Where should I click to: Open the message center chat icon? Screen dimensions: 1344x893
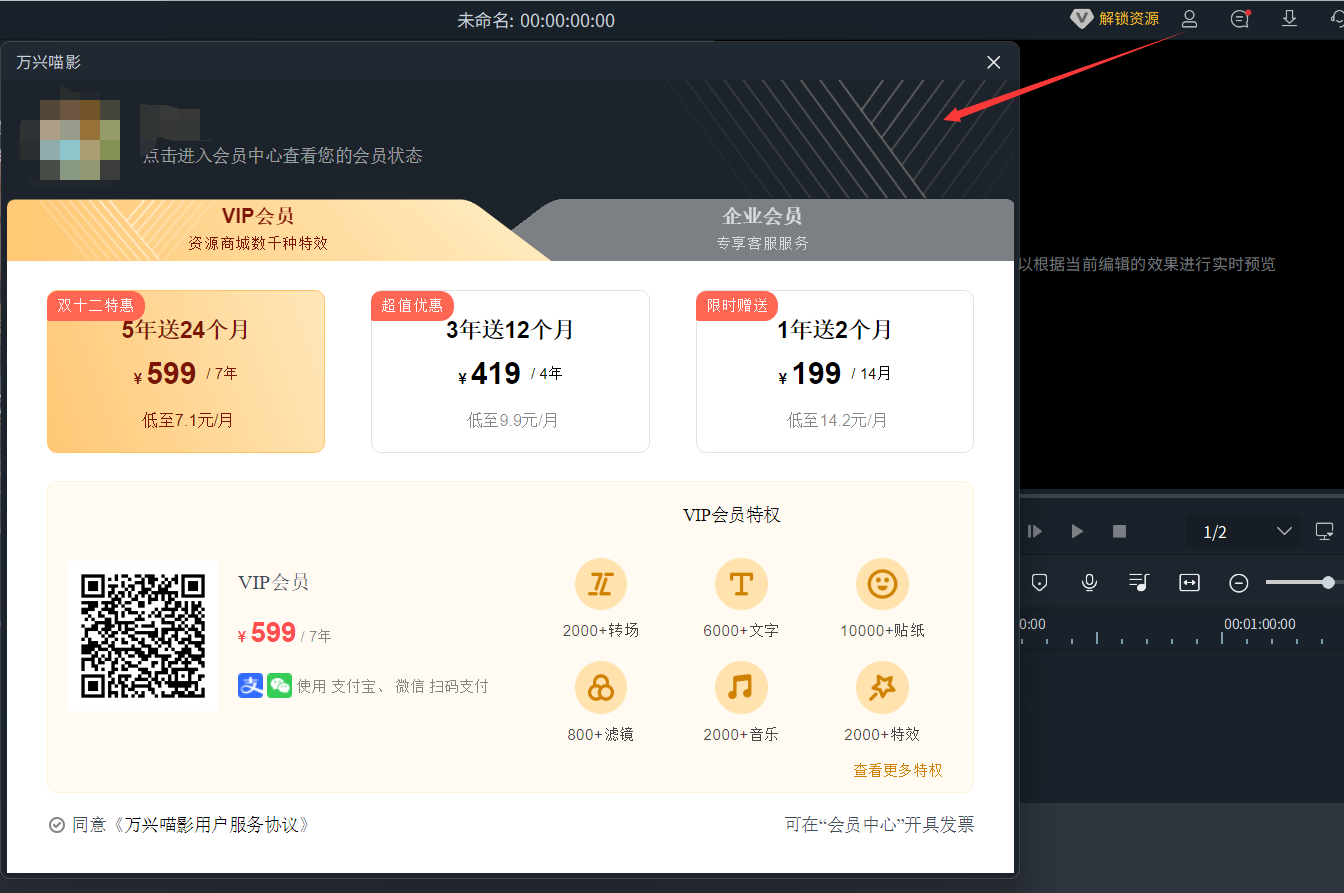pos(1240,19)
